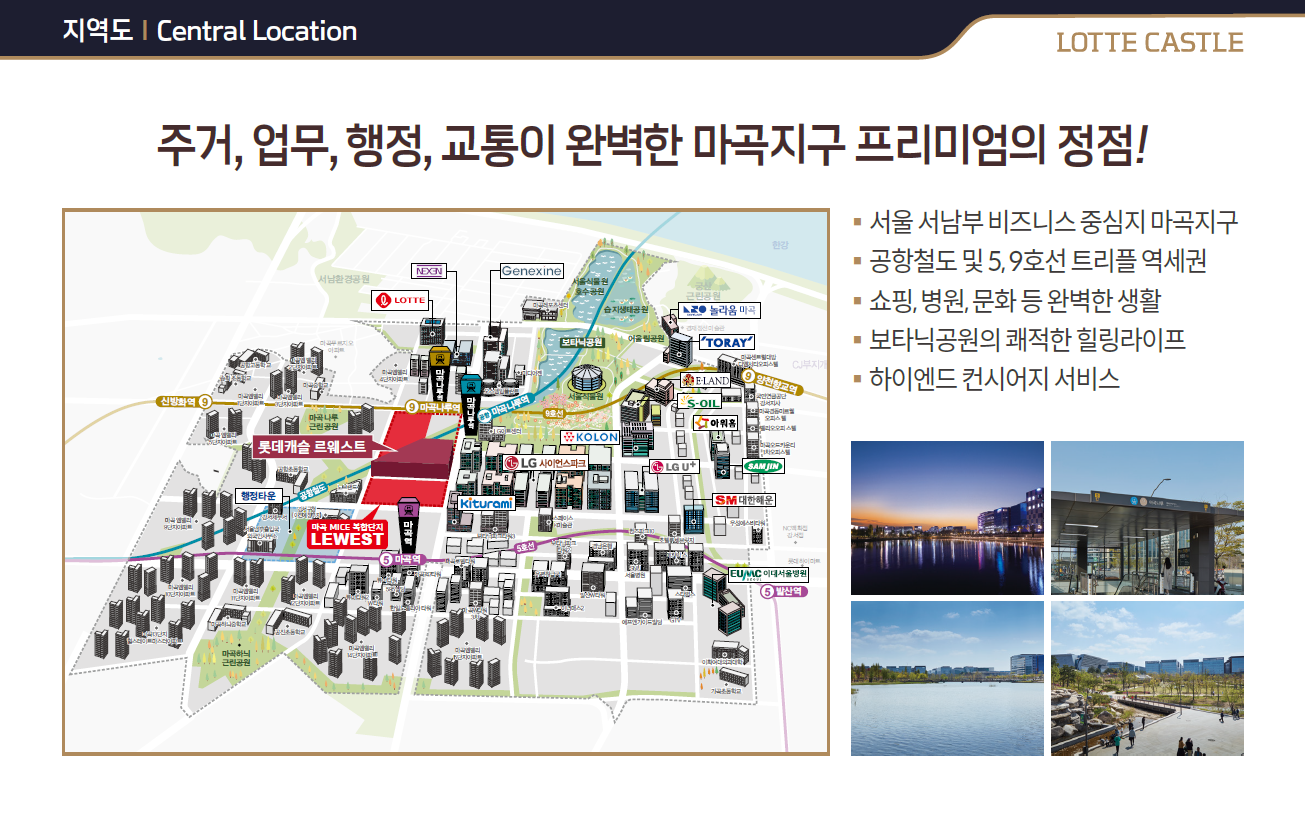Click the S-OIL logo on the map
1305x819 pixels.
point(699,402)
